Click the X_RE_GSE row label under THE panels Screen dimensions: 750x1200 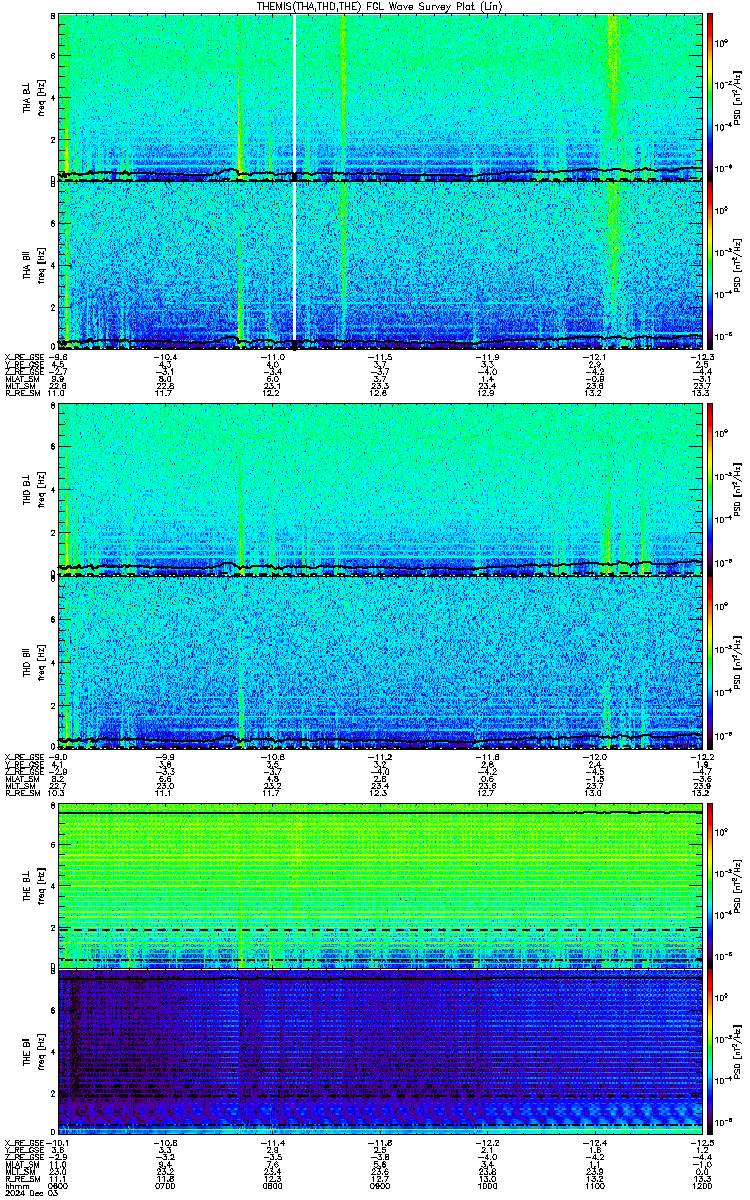click(23, 1143)
